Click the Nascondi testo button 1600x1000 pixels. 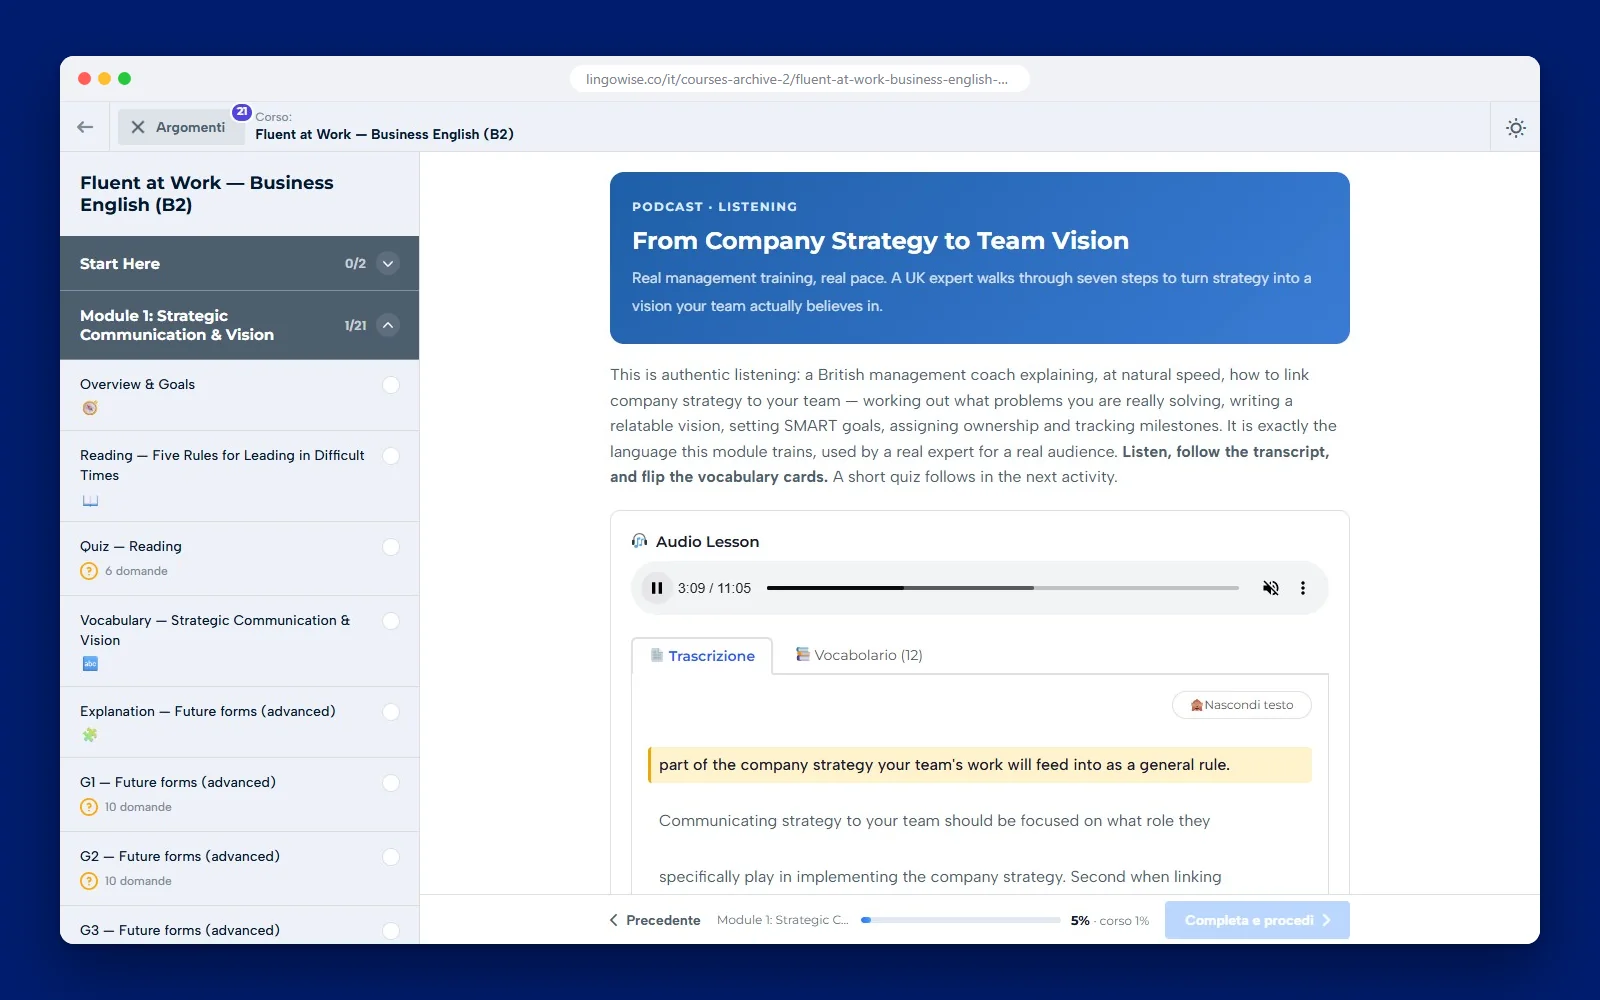pos(1242,705)
